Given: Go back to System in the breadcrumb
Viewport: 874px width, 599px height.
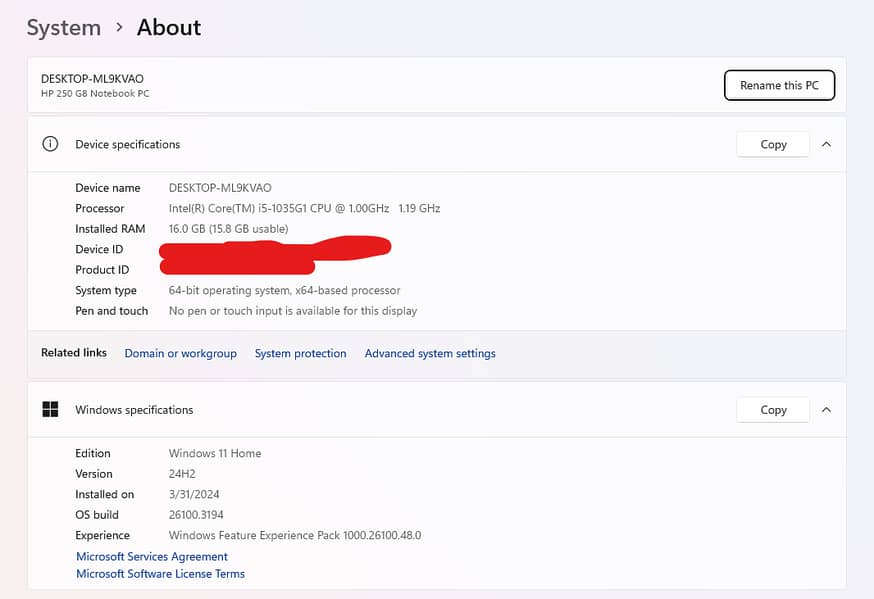Looking at the screenshot, I should 64,28.
